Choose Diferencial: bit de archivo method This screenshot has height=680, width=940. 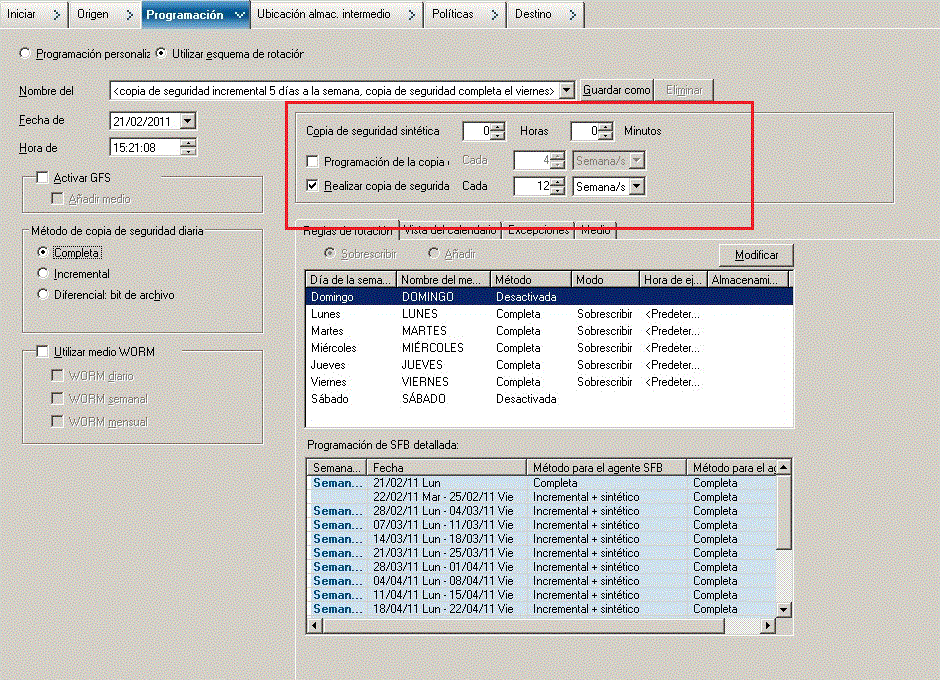click(42, 295)
